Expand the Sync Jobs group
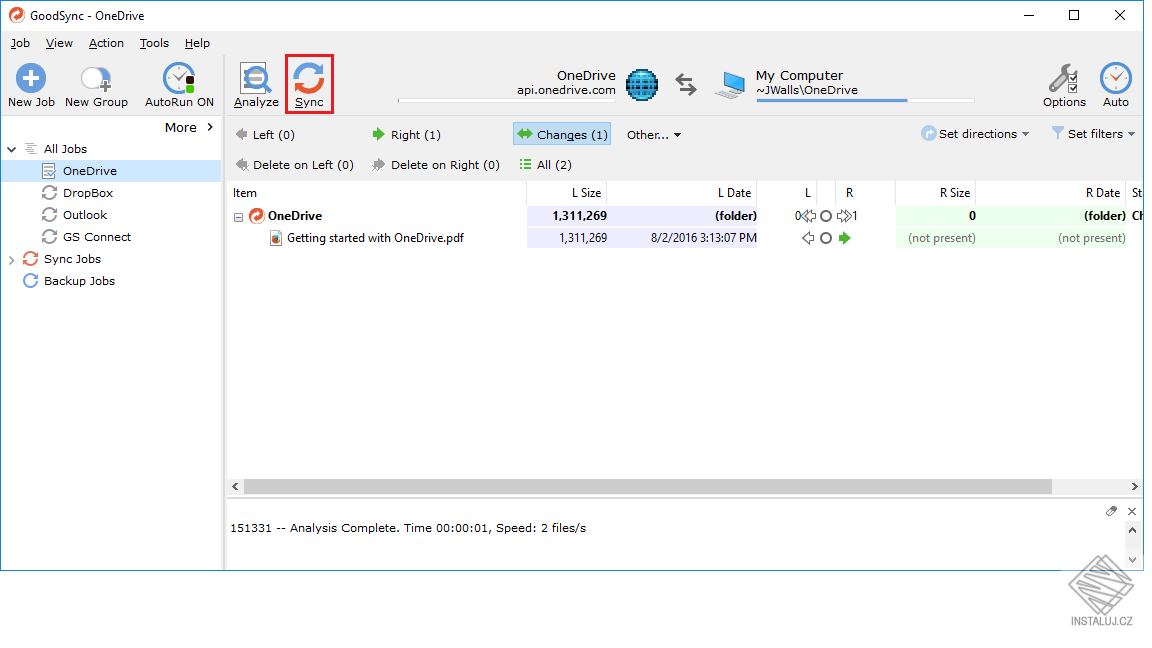The width and height of the screenshot is (1152, 648). [x=12, y=259]
